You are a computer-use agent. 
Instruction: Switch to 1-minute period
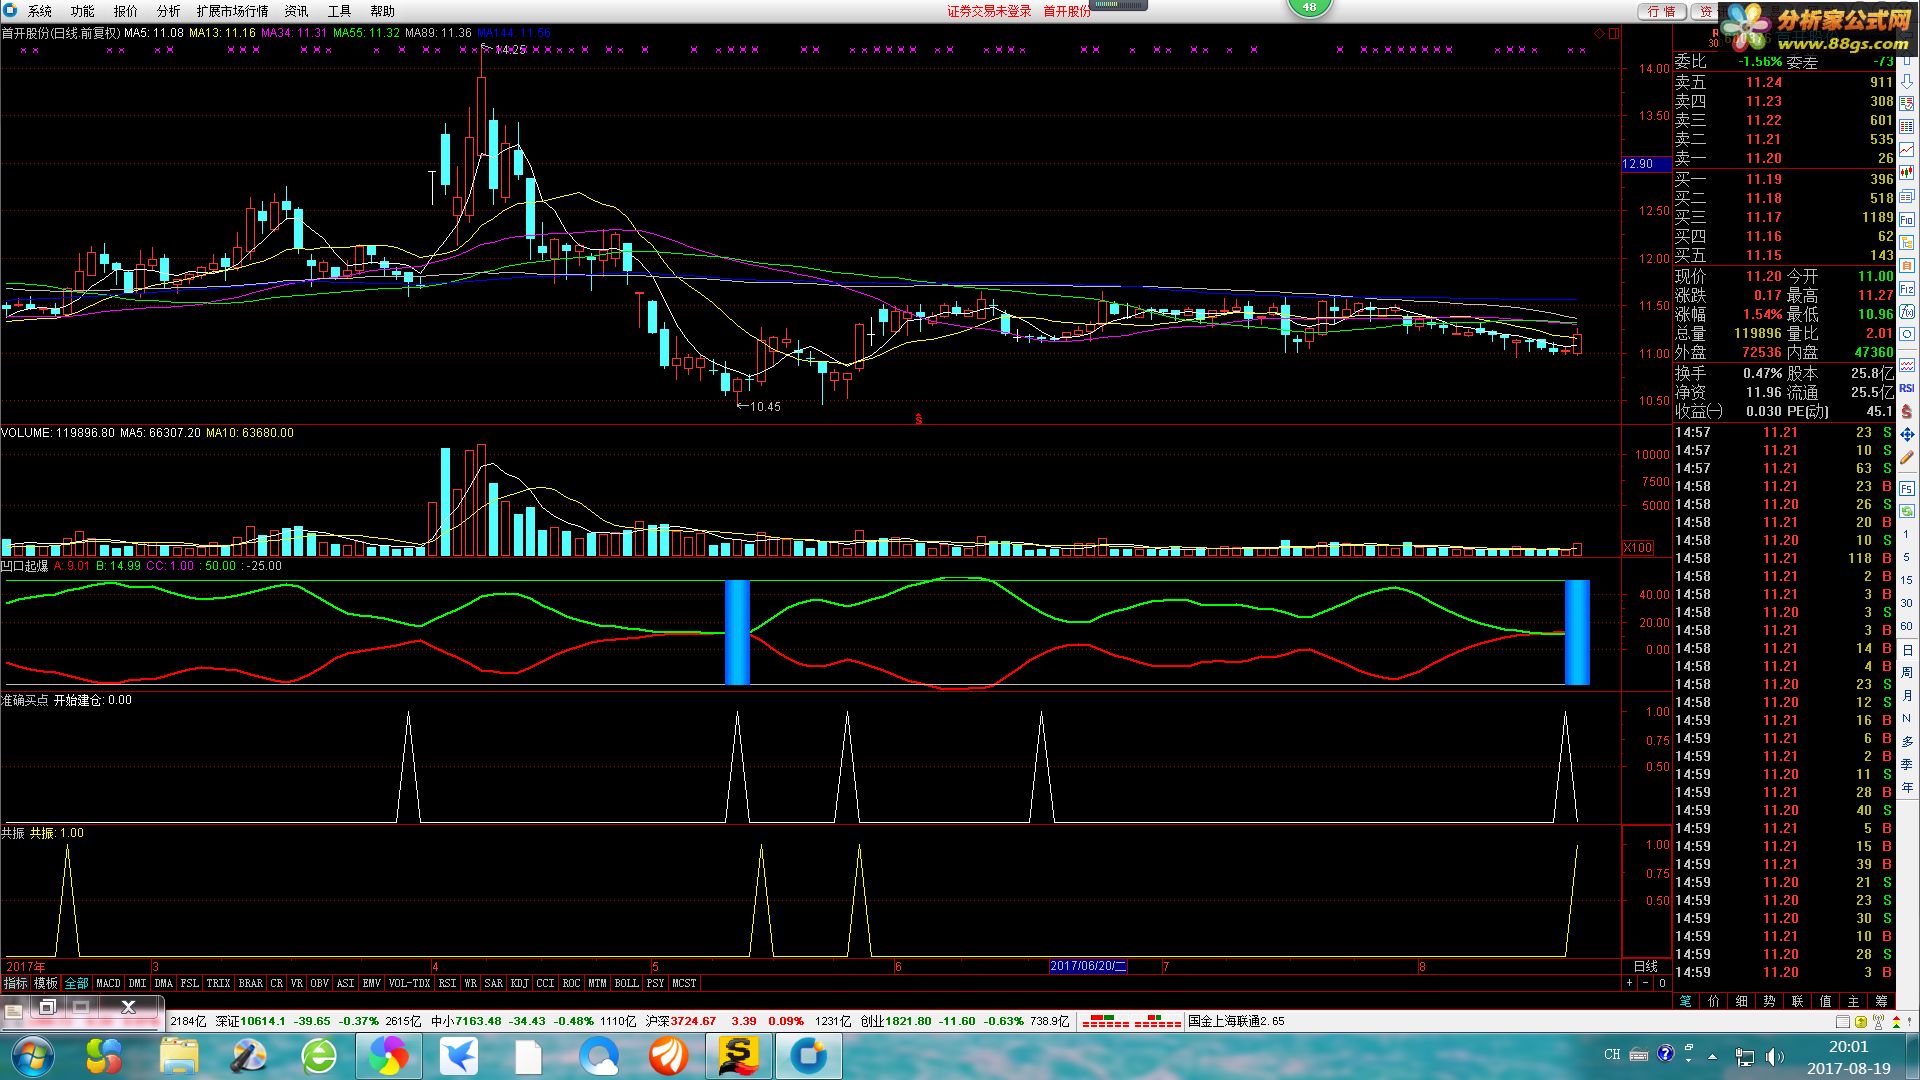tap(1907, 533)
